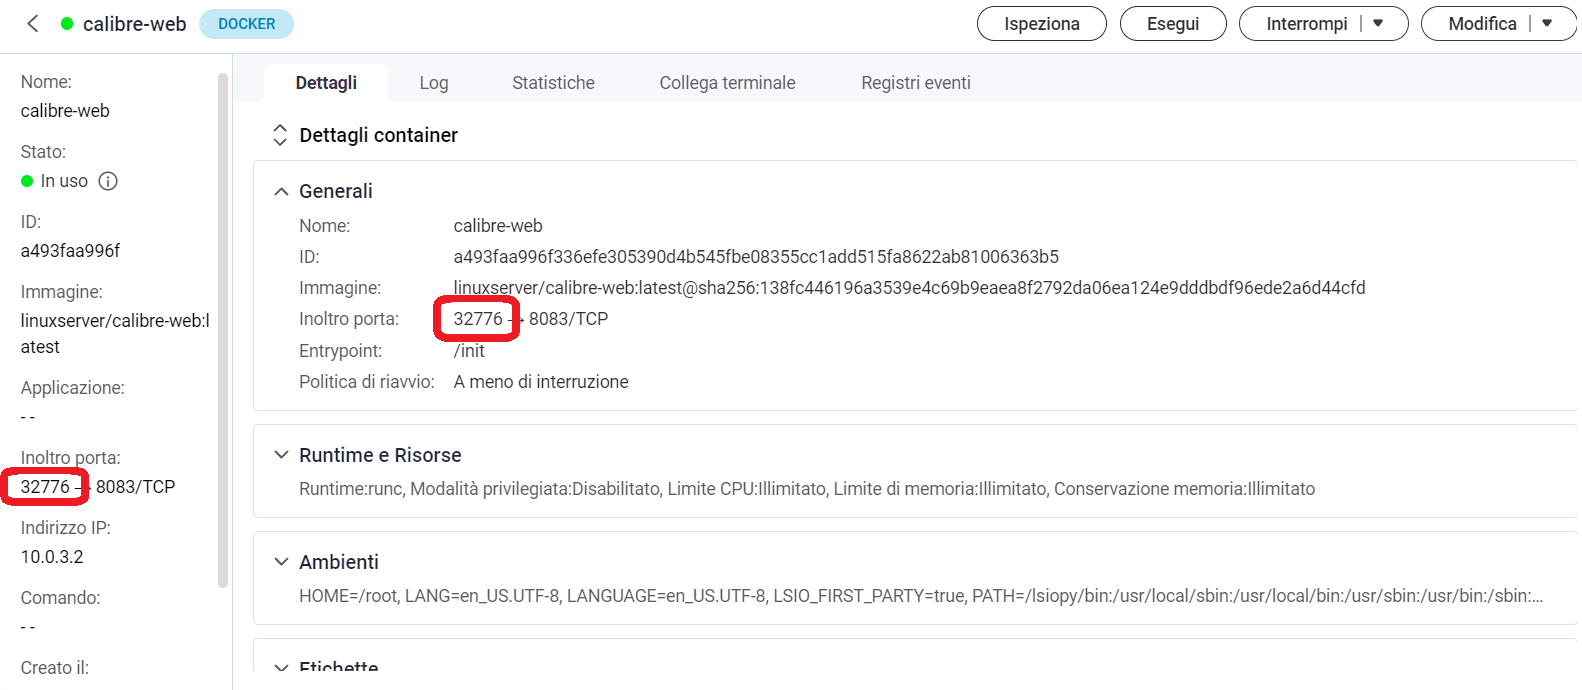
Task: Click the green status dot by the container name
Action: pos(67,24)
